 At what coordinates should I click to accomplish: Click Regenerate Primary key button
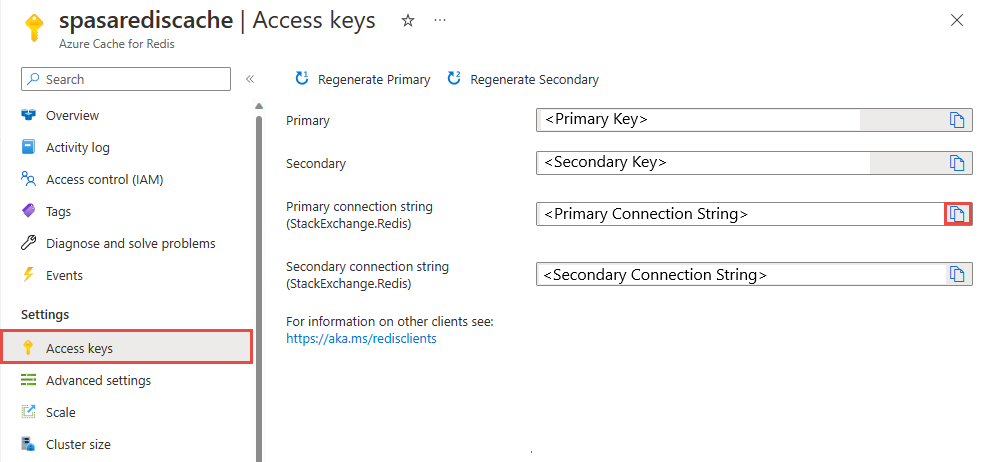[x=363, y=79]
